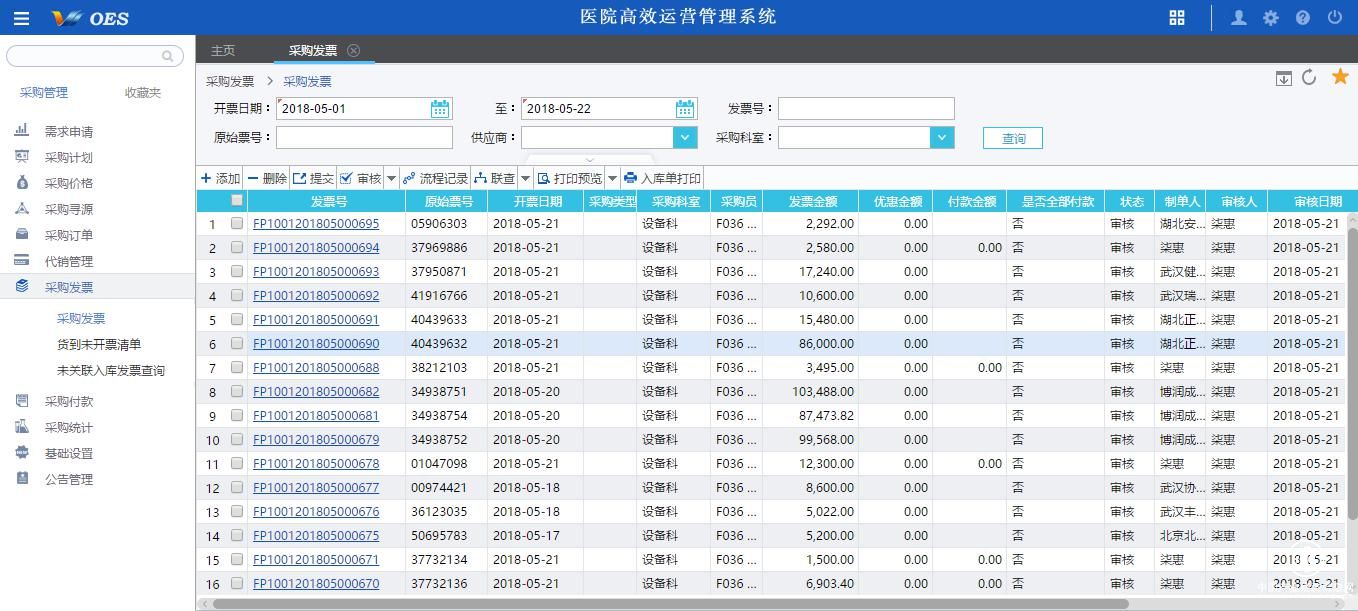Screen dimensions: 1358x611
Task: Select the header checkbox to check all rows
Action: click(237, 200)
